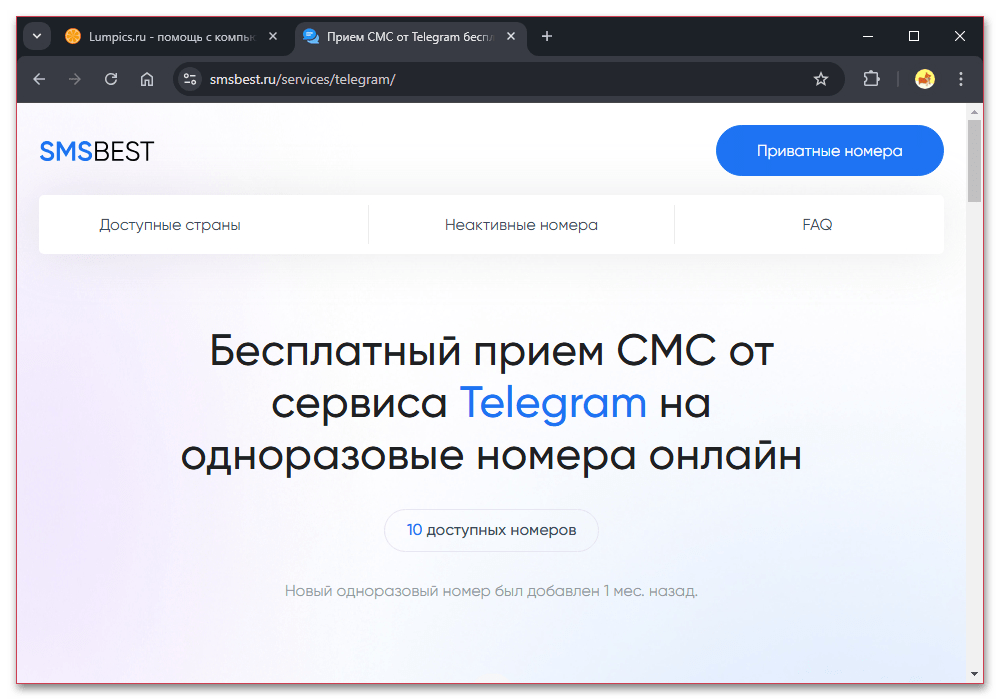Go forward to the next page
The height and width of the screenshot is (700, 1000).
tap(75, 79)
